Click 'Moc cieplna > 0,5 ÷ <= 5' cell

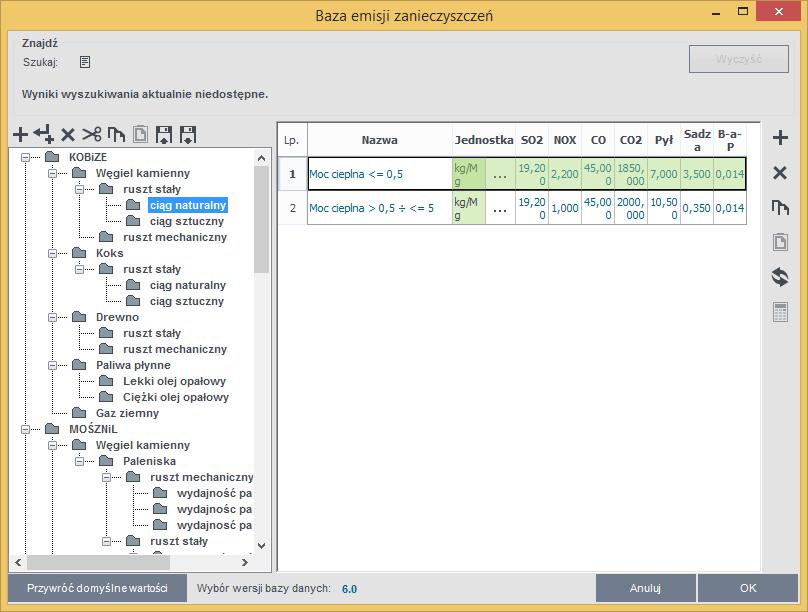pos(380,208)
